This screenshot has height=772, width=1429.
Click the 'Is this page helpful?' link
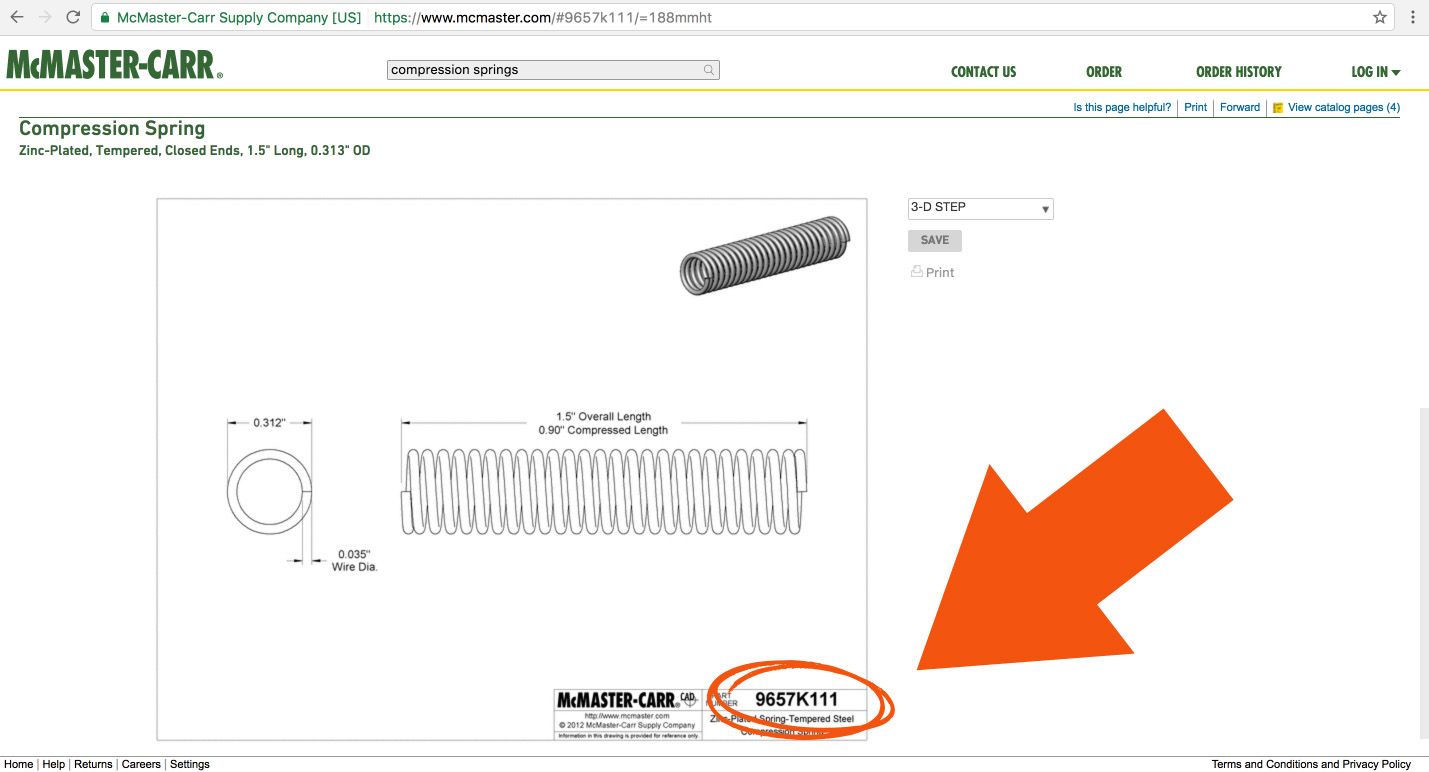1122,107
